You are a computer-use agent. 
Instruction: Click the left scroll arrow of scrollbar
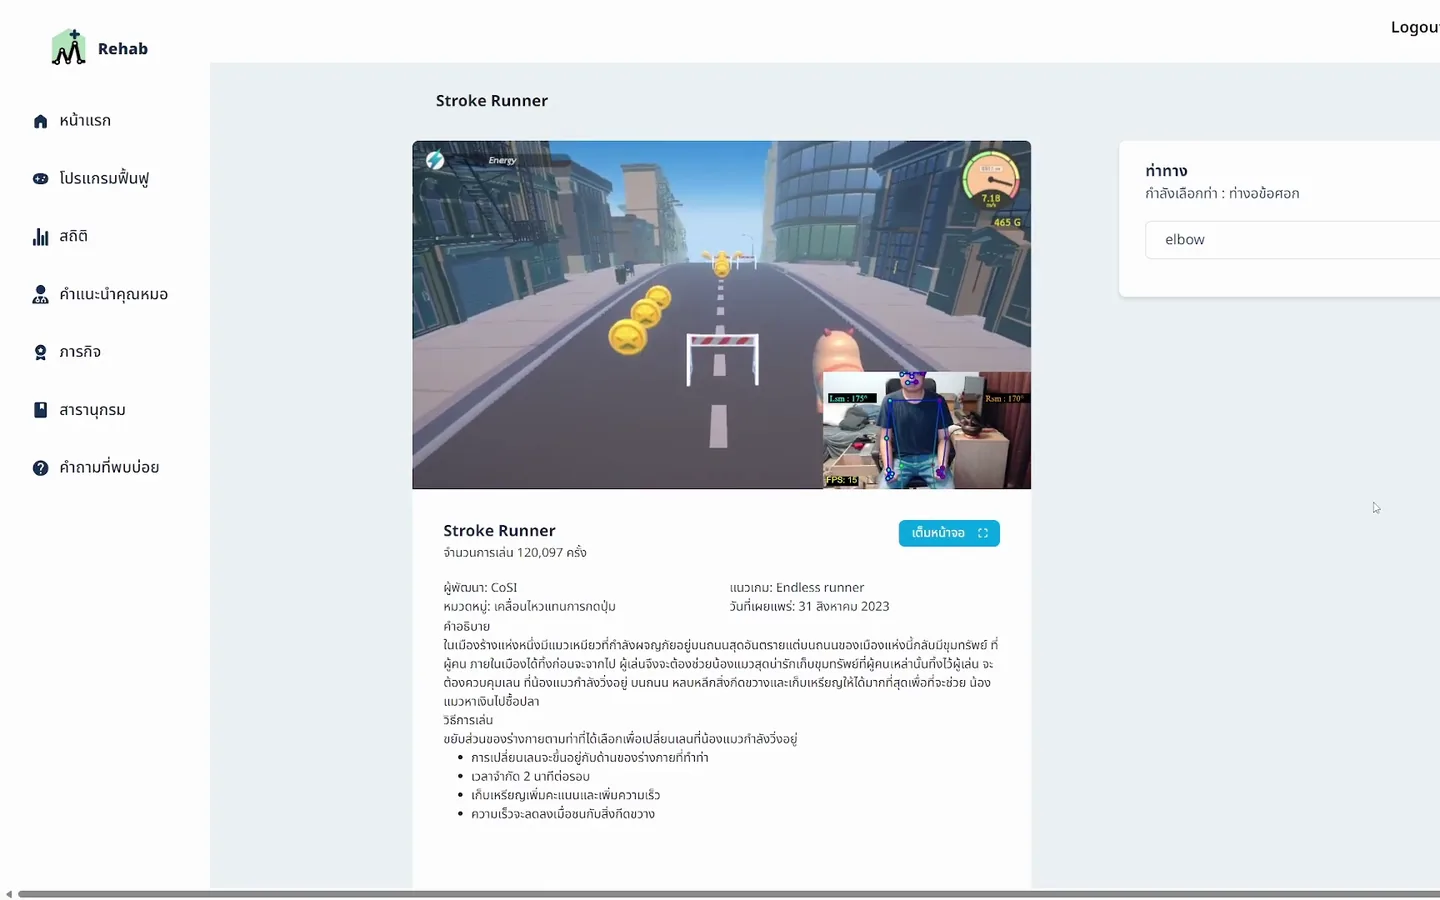point(9,894)
